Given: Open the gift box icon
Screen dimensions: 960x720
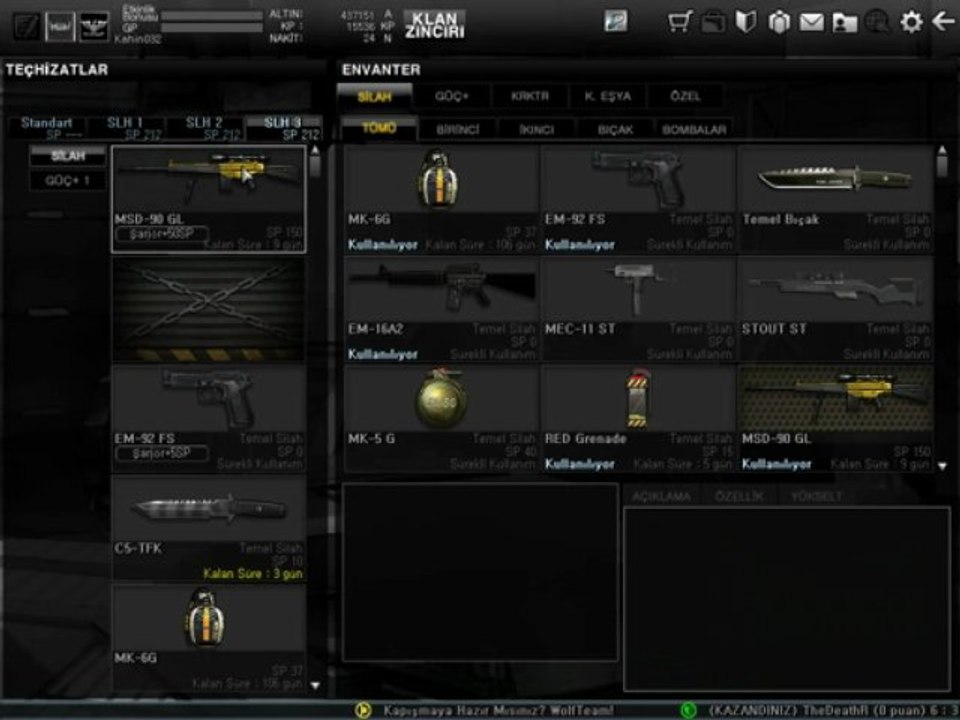Looking at the screenshot, I should coord(779,23).
